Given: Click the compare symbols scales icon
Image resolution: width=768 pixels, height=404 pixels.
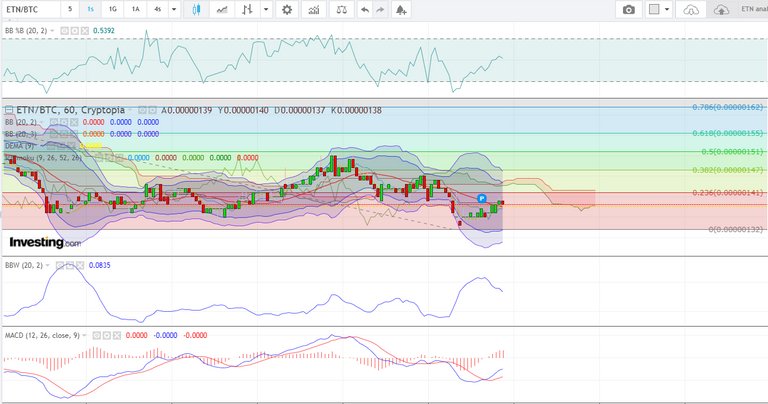Looking at the screenshot, I should 341,9.
